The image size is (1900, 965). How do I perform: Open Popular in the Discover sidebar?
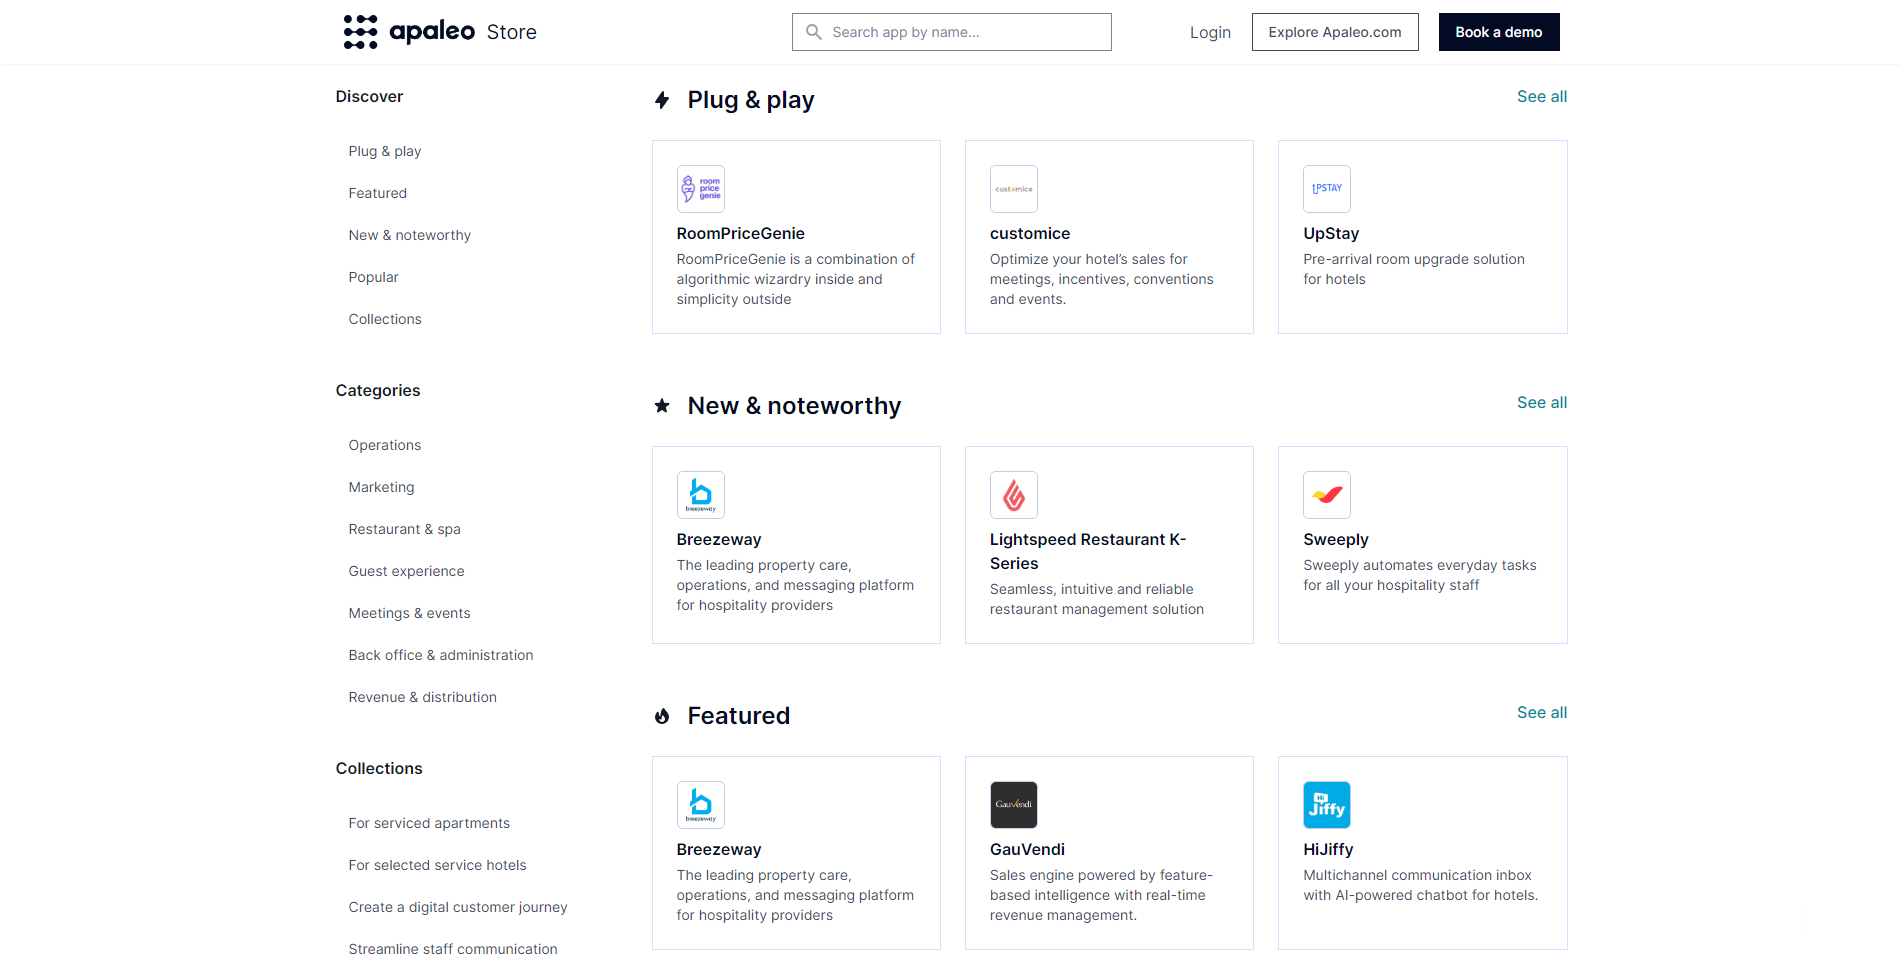373,277
